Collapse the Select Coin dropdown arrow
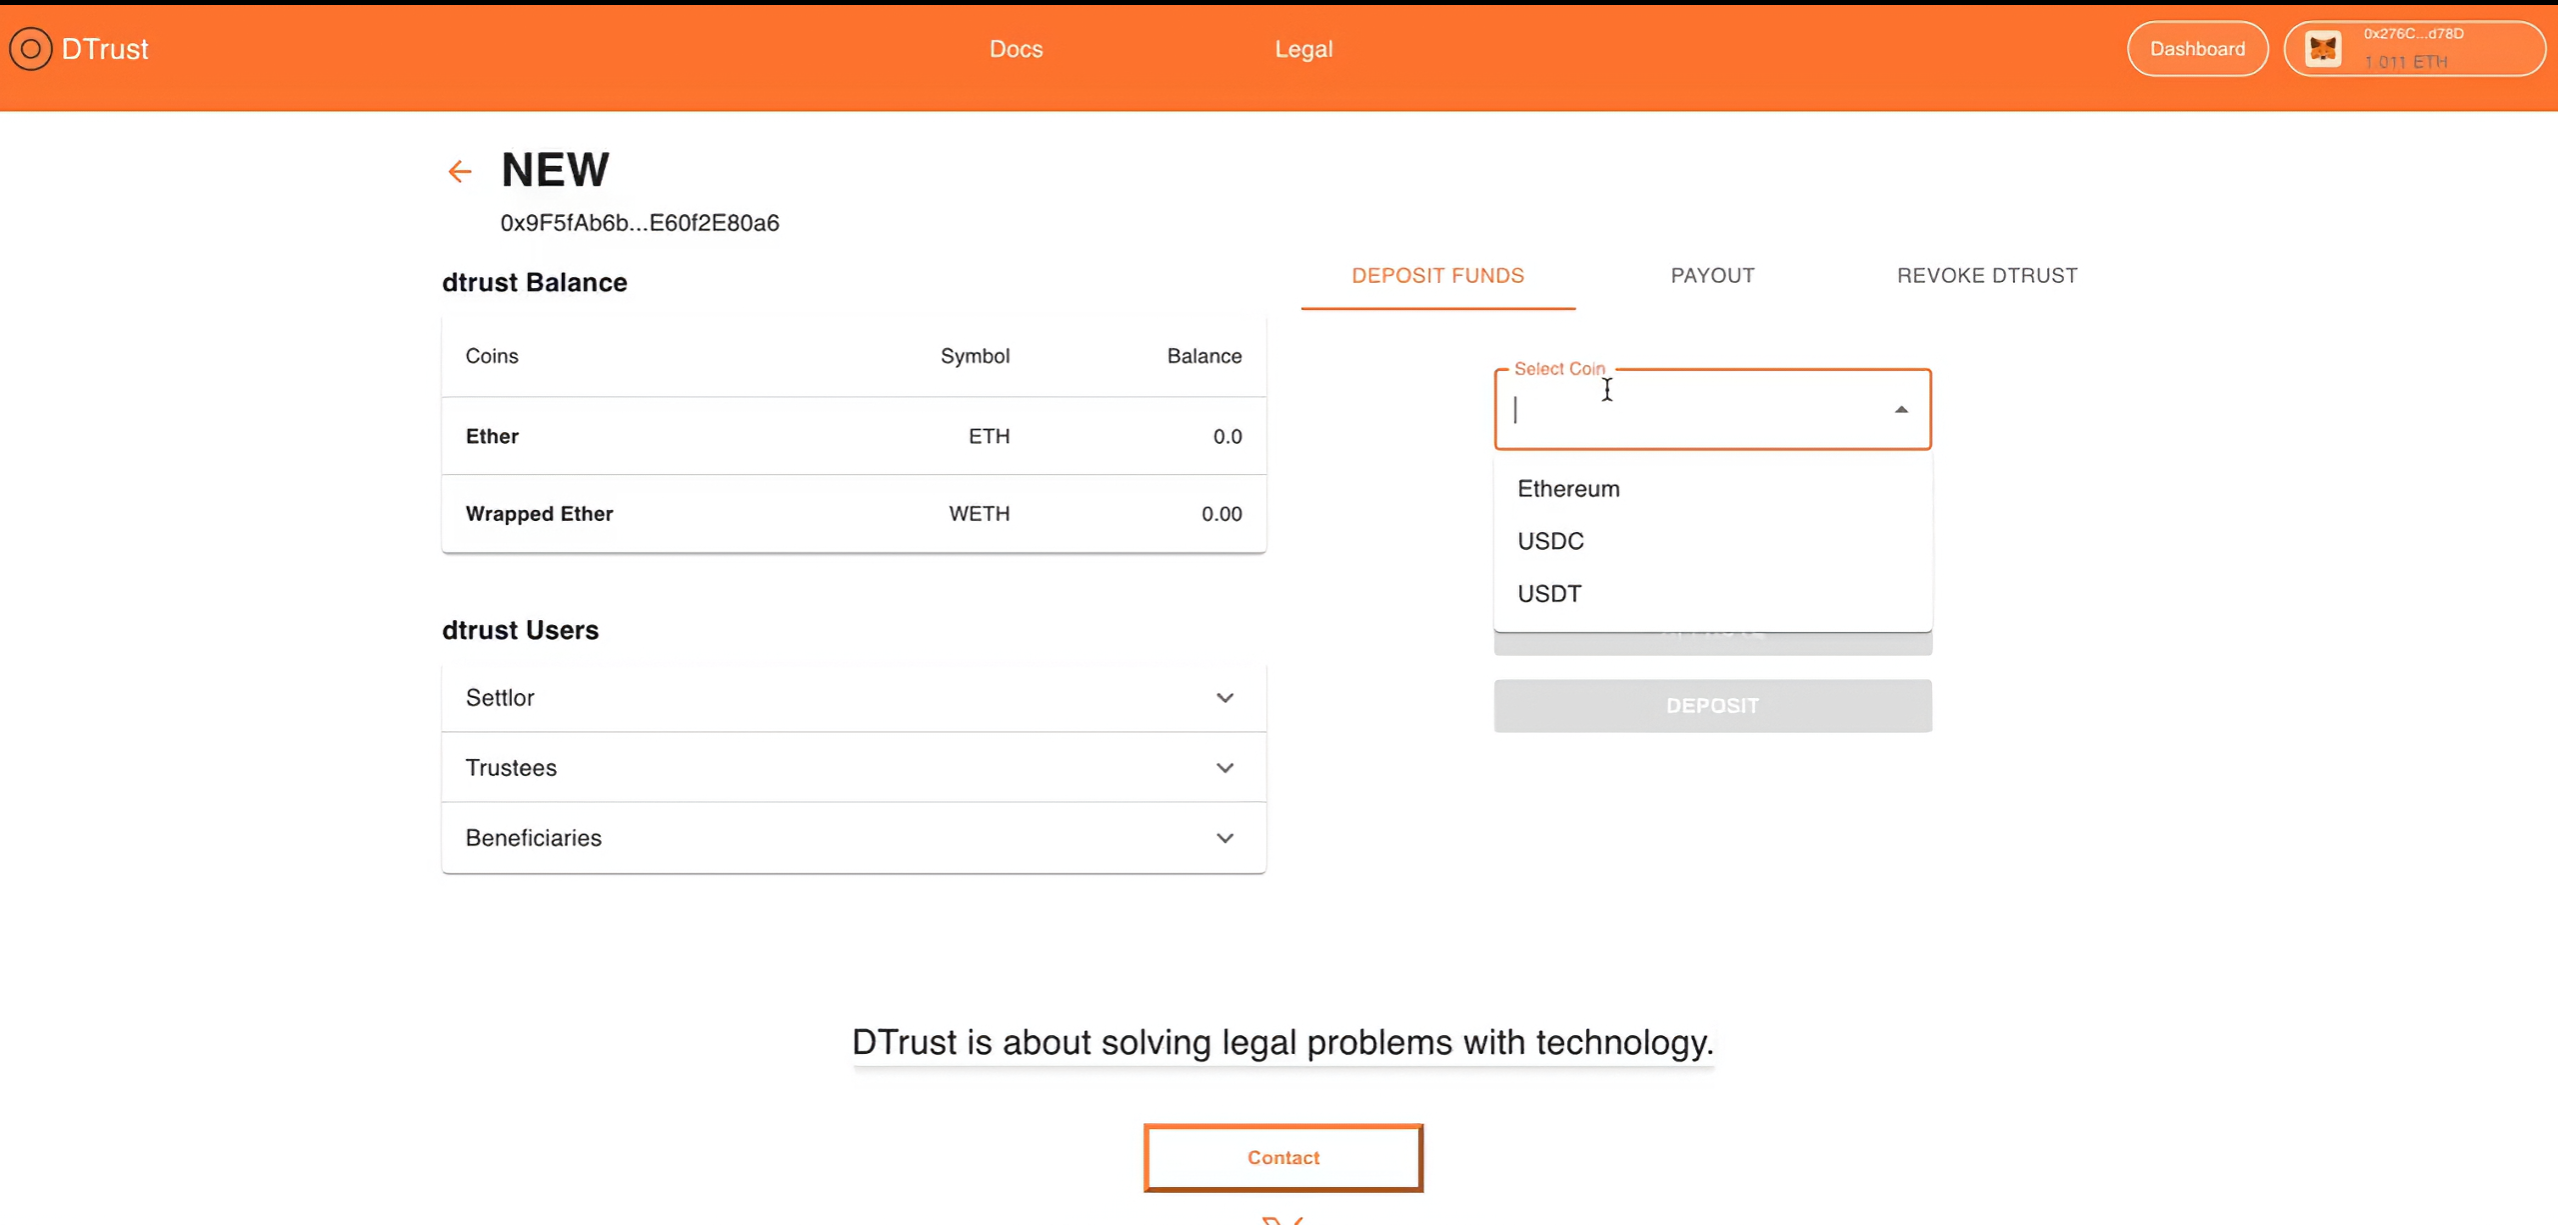 [1900, 410]
